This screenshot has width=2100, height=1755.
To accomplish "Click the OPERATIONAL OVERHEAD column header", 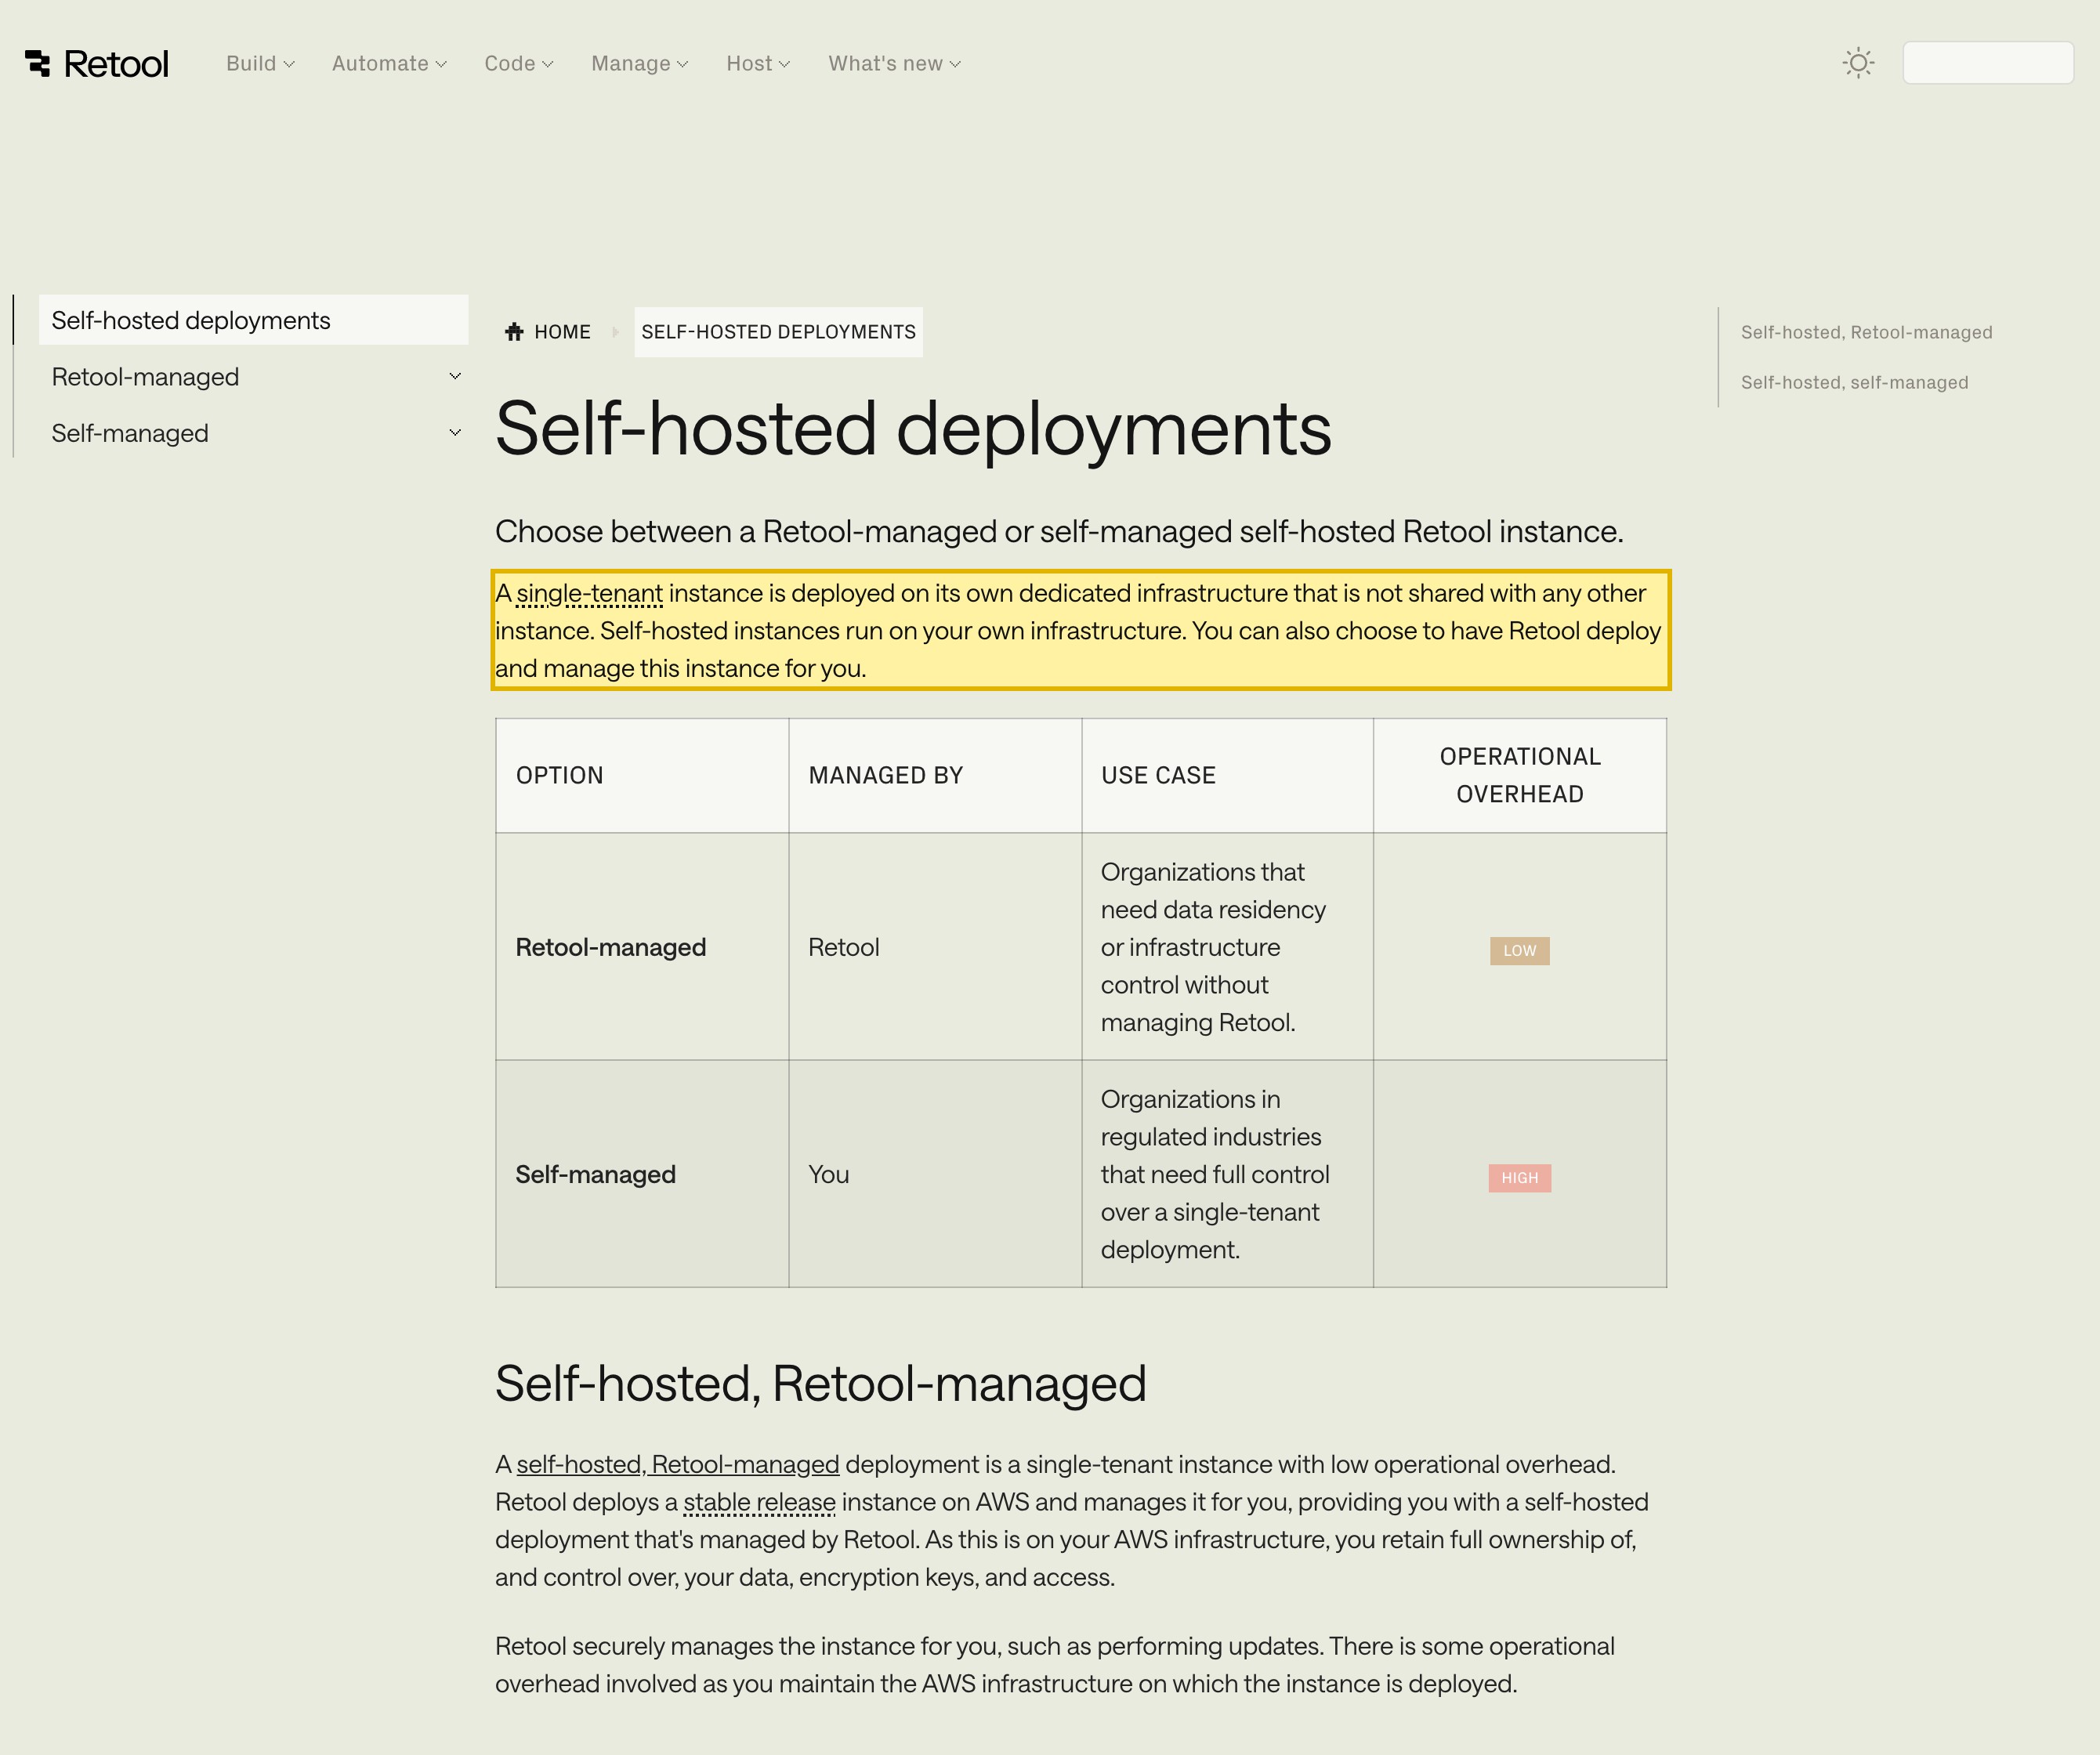I will (1519, 775).
